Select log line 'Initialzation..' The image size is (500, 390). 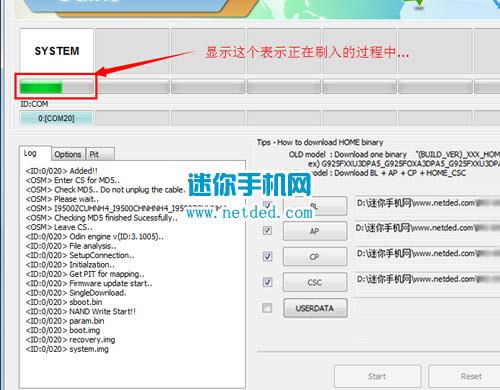pyautogui.click(x=70, y=265)
